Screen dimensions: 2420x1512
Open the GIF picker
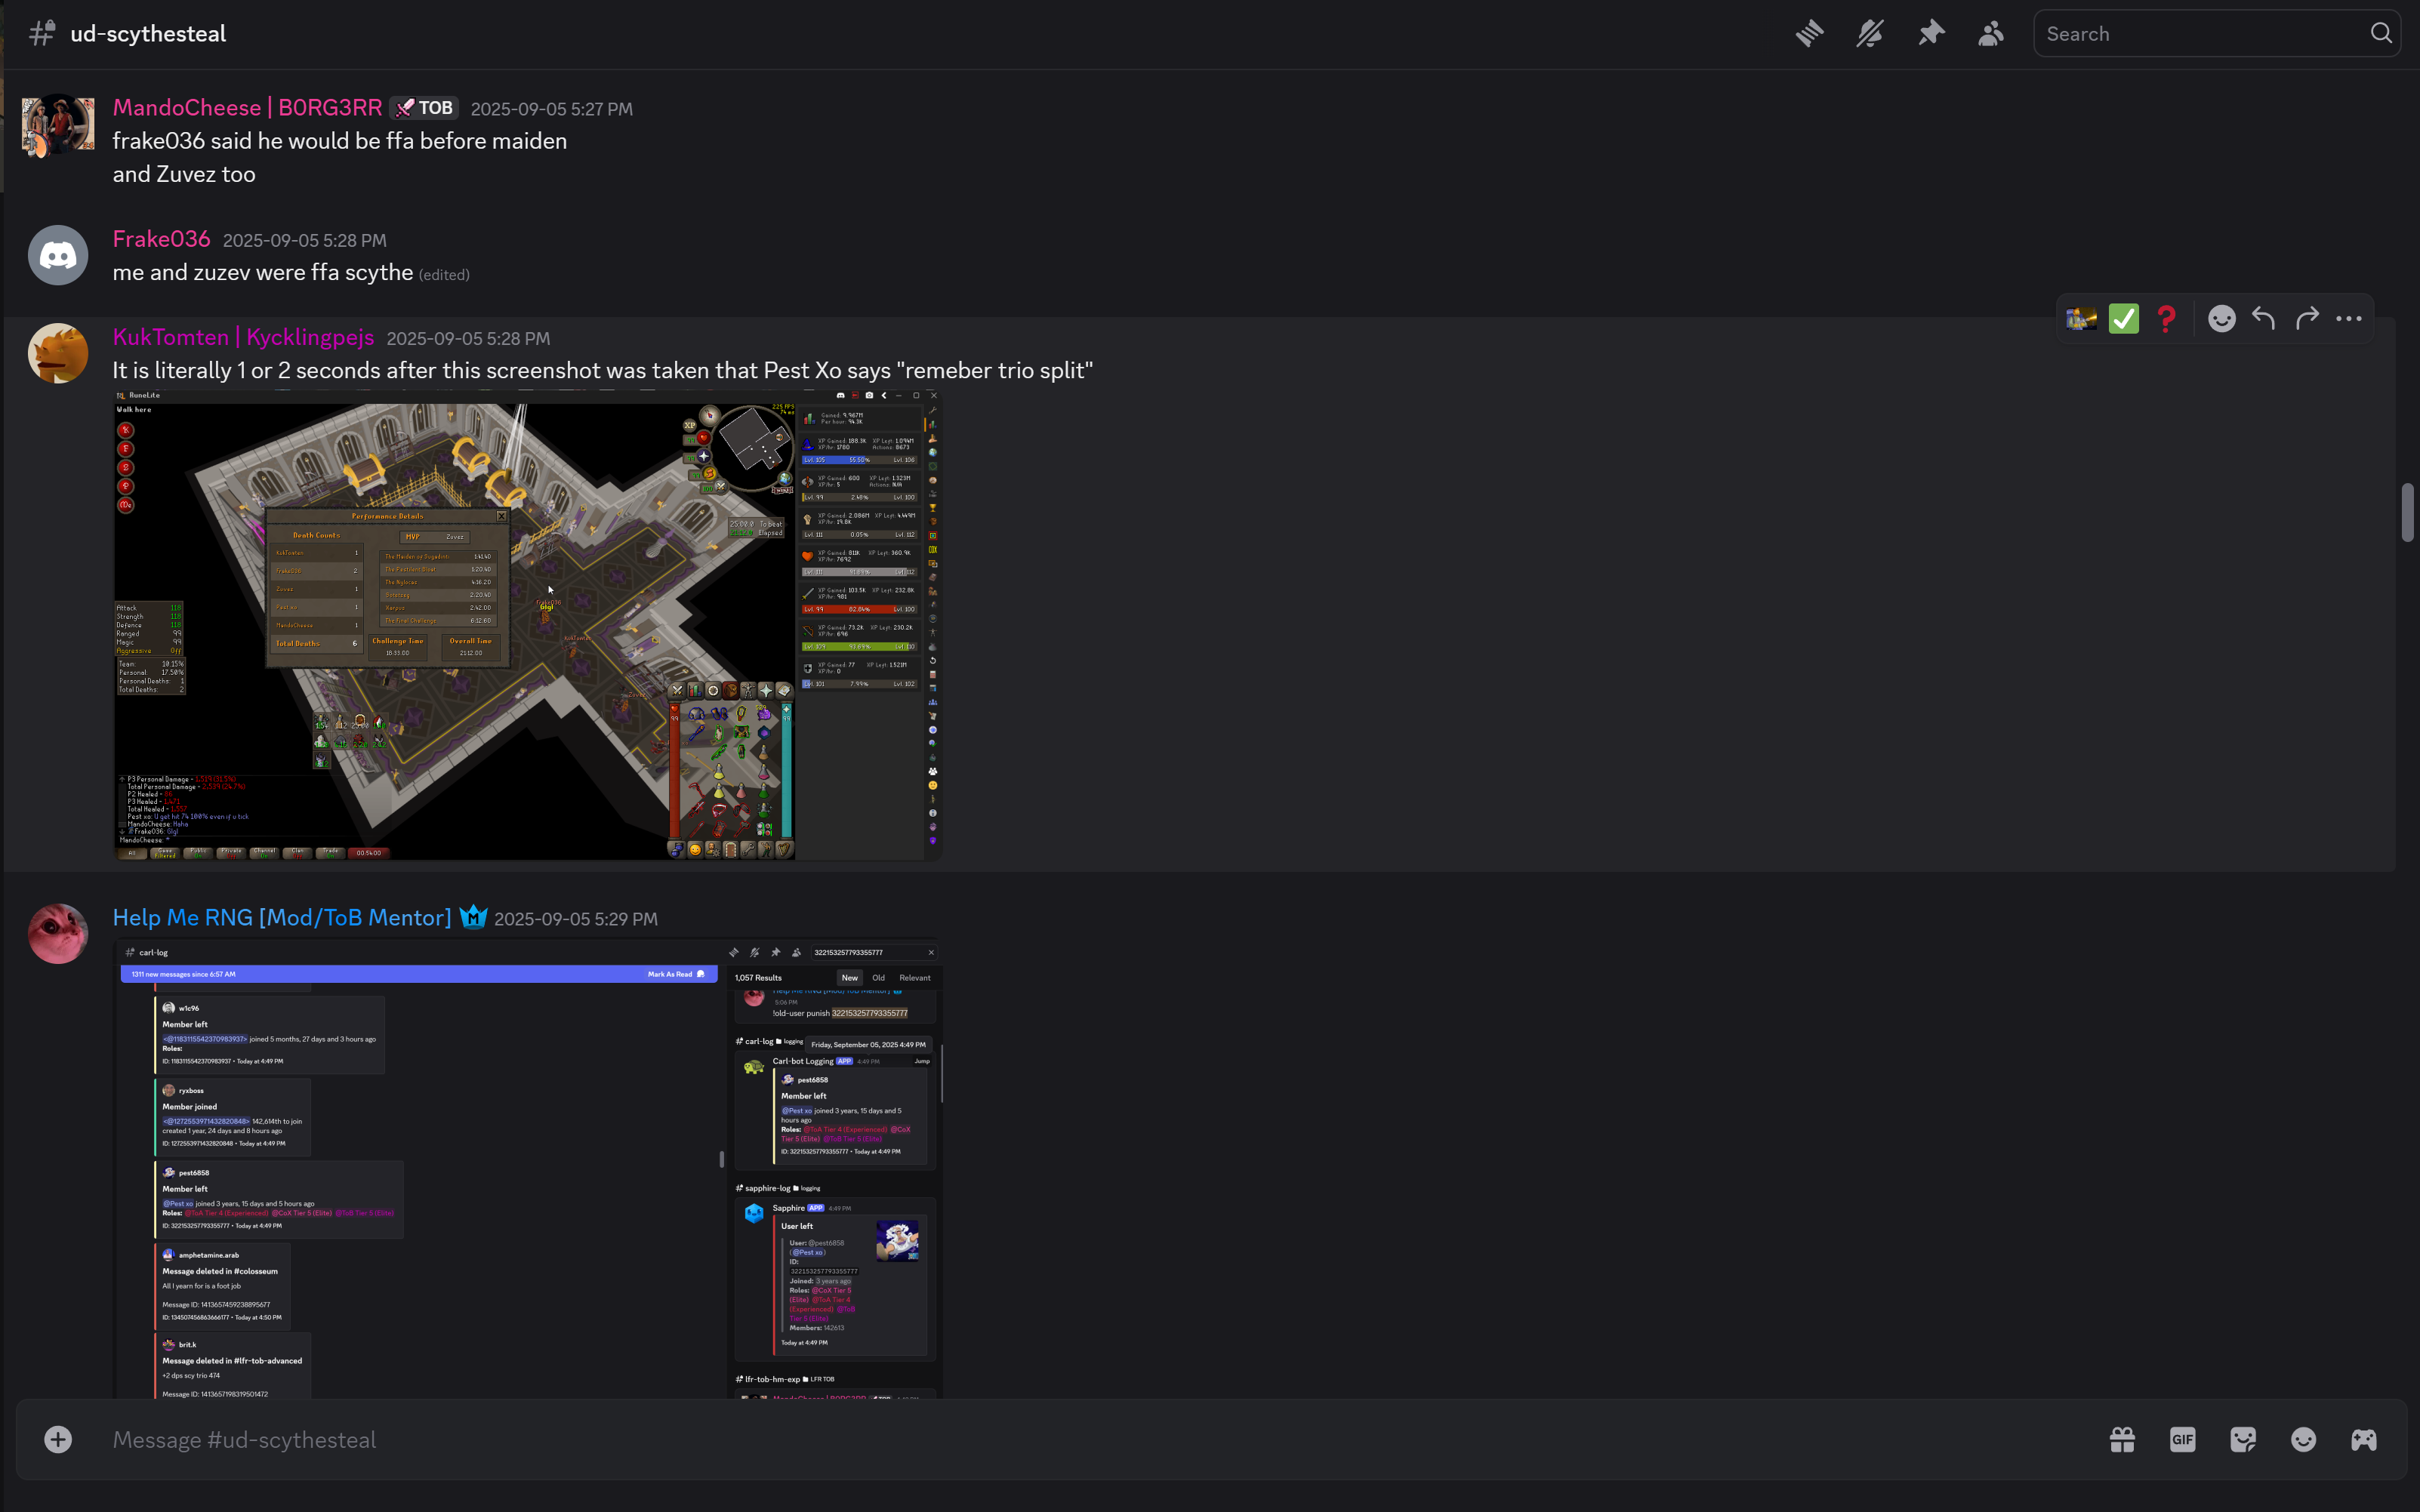point(2183,1440)
